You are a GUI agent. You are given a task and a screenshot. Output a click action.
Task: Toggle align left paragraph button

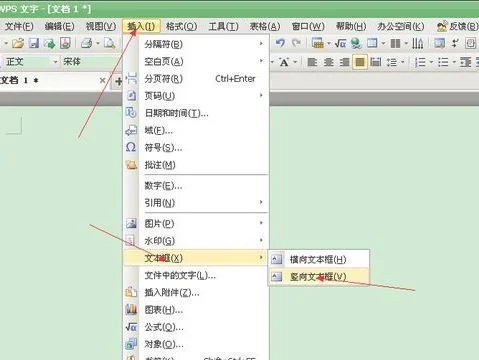312,62
